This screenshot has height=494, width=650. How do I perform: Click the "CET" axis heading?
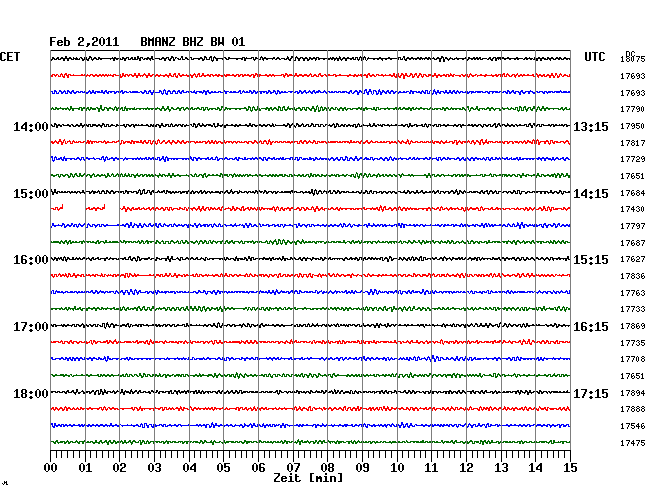pos(10,57)
